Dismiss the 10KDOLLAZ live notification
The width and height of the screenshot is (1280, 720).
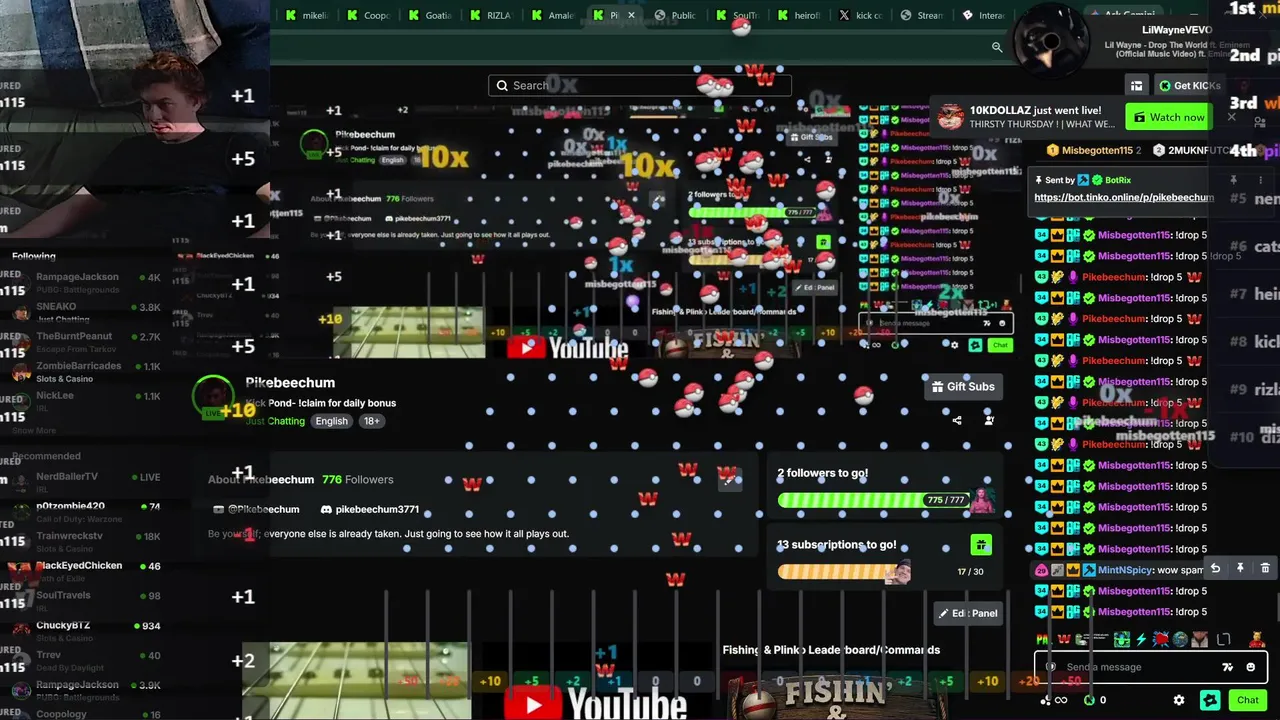1232,117
